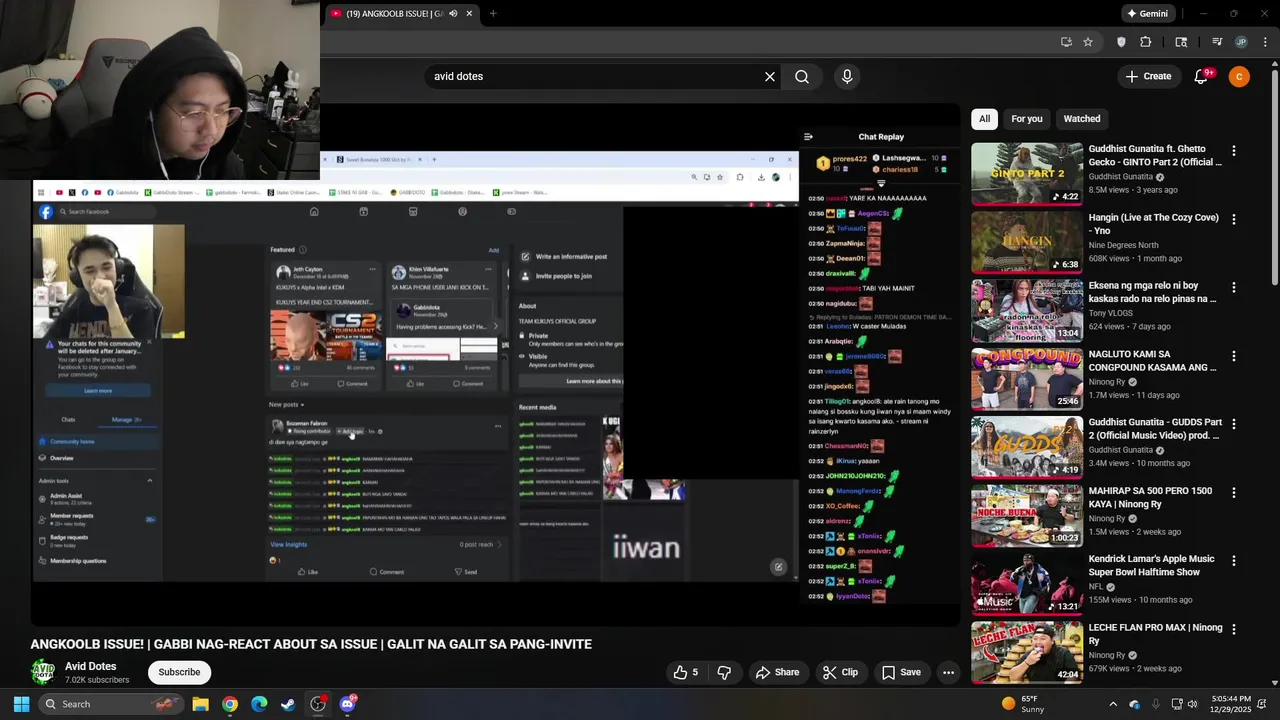Open File Explorer from the taskbar
Viewport: 1280px width, 720px height.
coord(200,704)
